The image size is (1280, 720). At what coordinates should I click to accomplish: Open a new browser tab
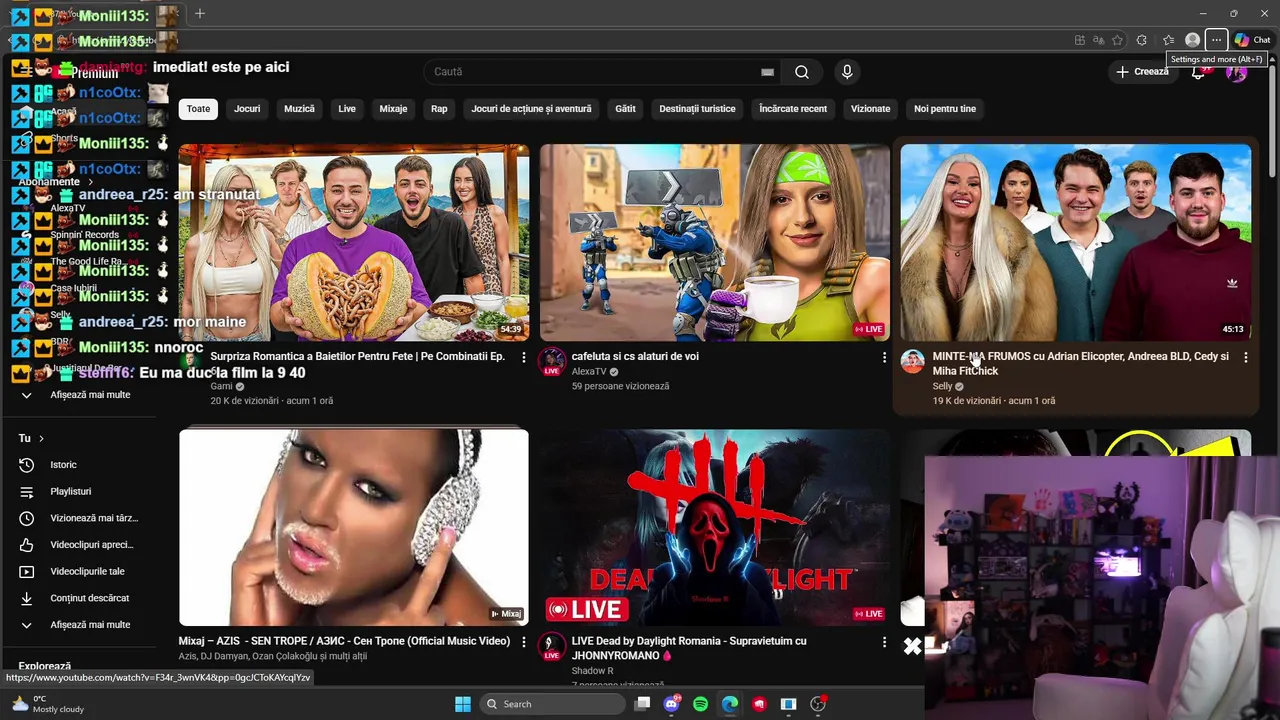pos(200,14)
